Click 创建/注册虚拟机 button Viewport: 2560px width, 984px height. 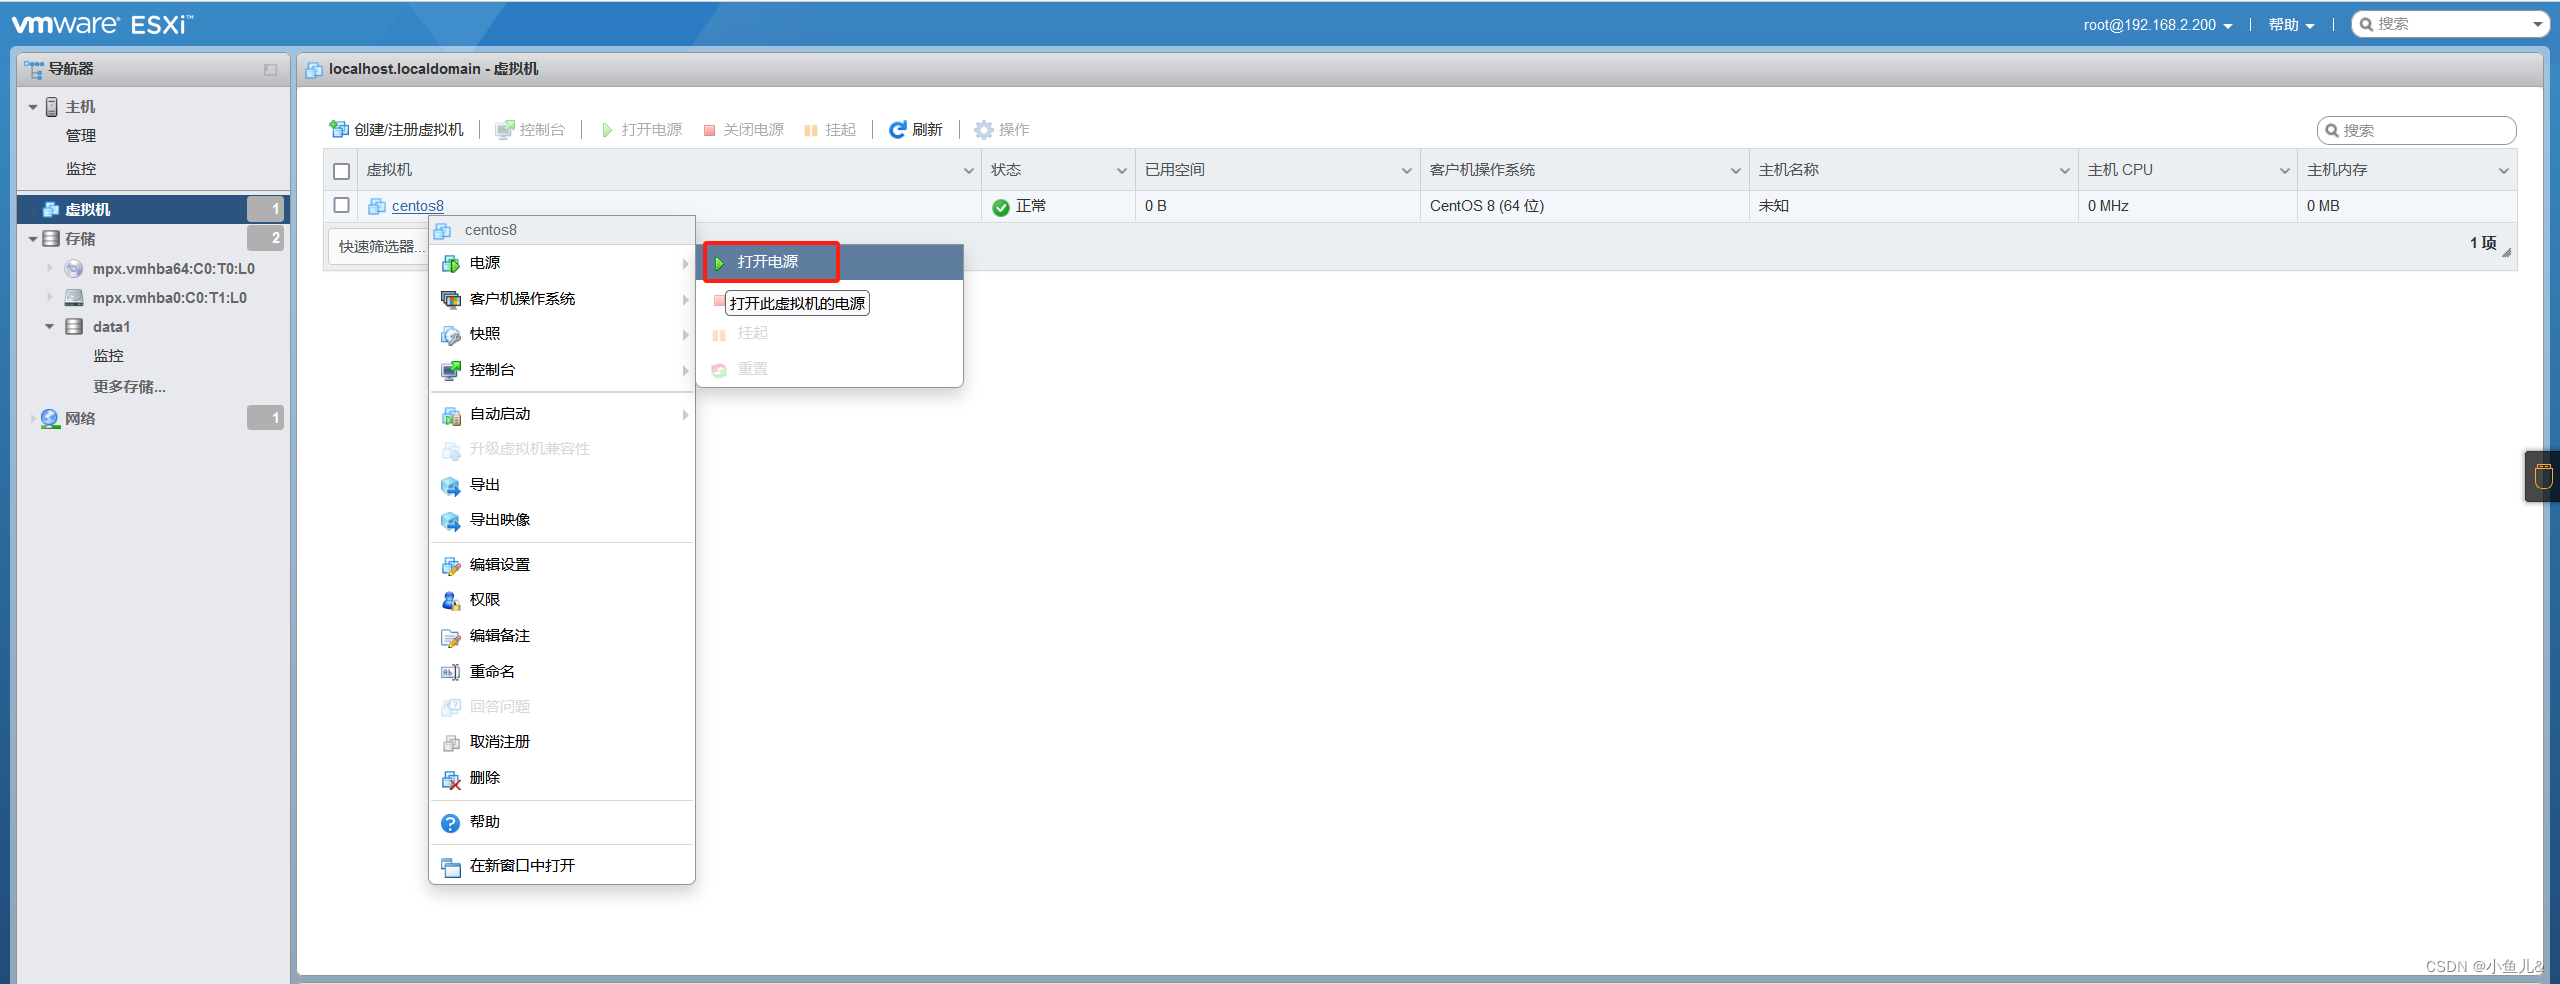coord(397,130)
